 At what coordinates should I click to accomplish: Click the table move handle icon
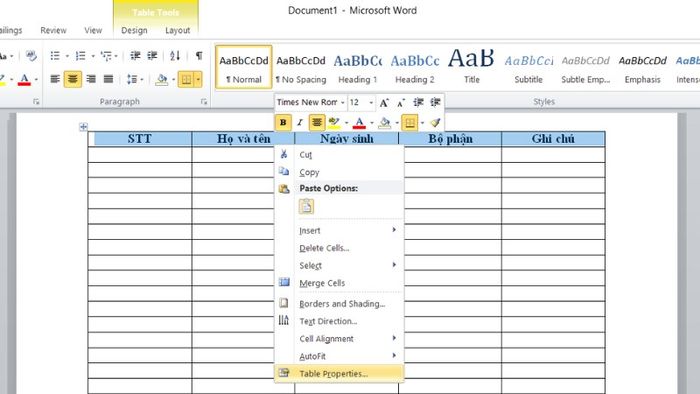[83, 127]
